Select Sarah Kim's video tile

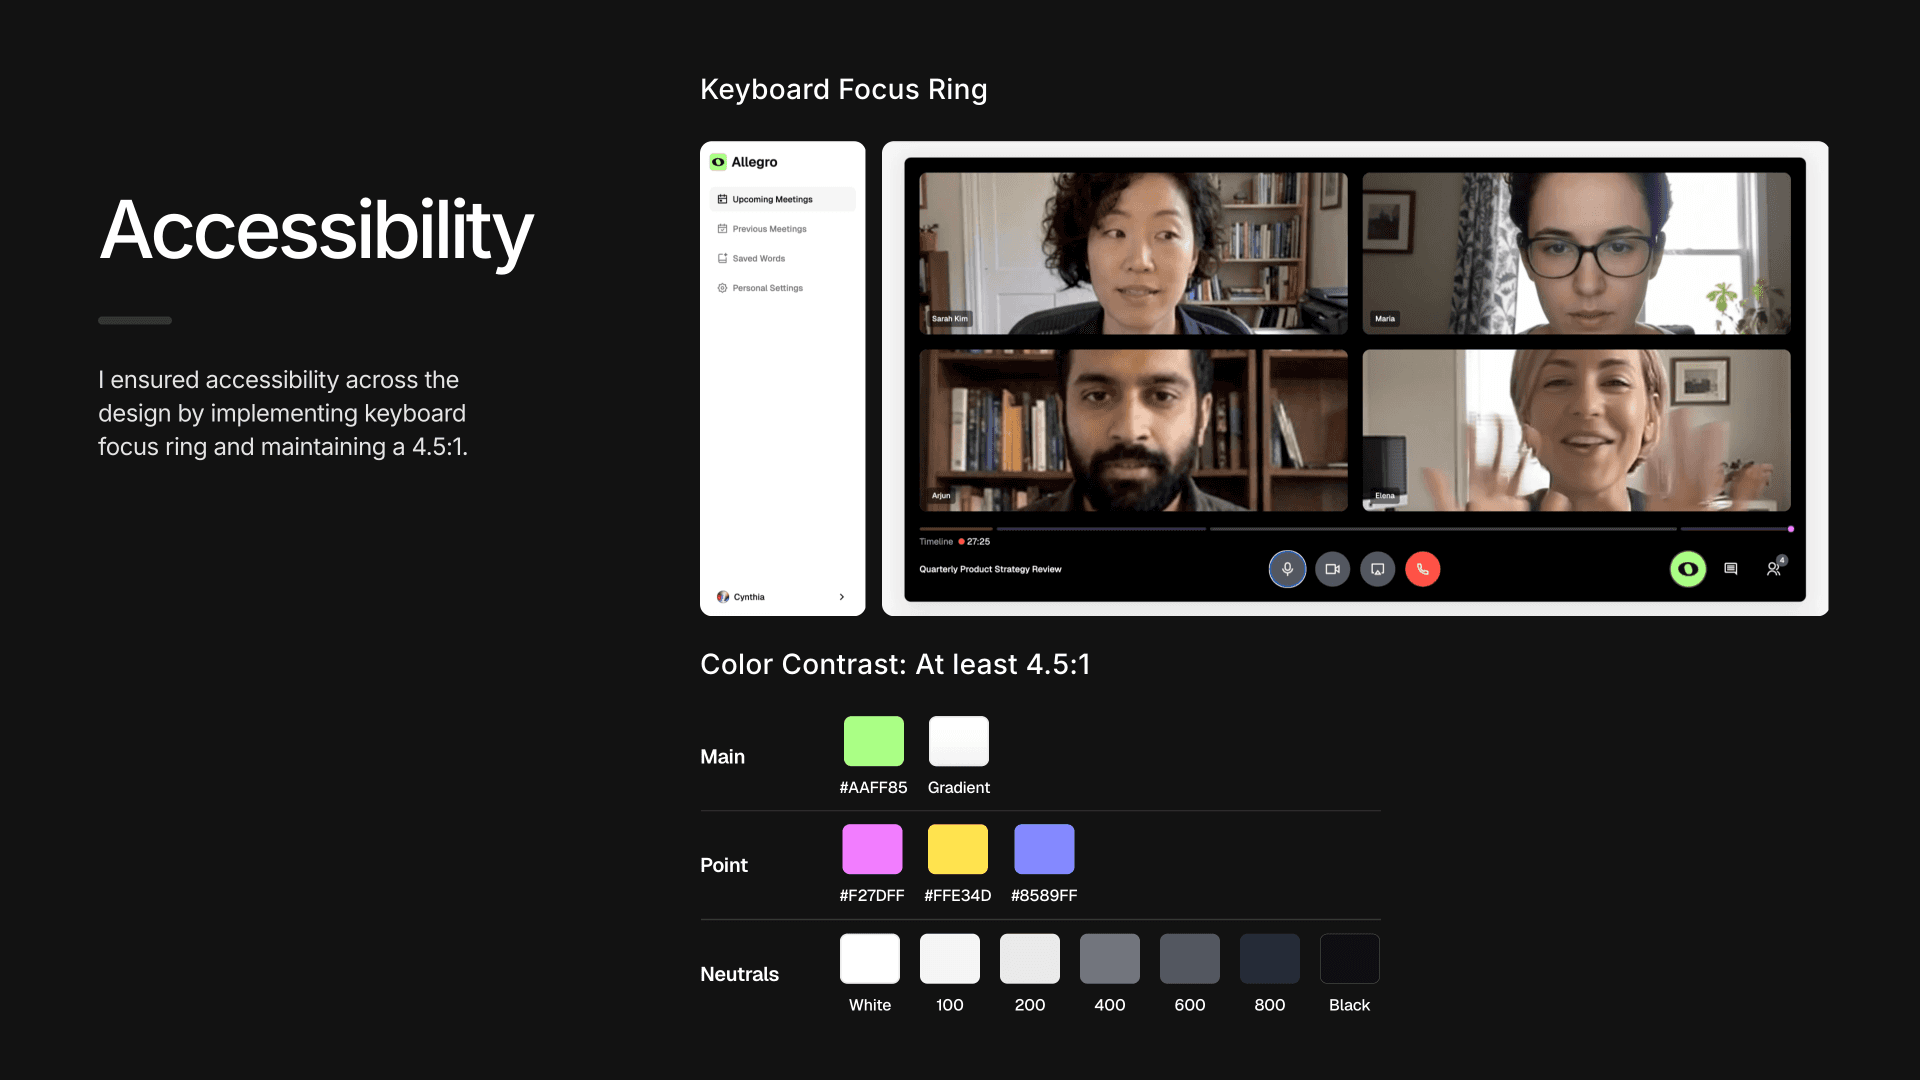[x=1133, y=253]
